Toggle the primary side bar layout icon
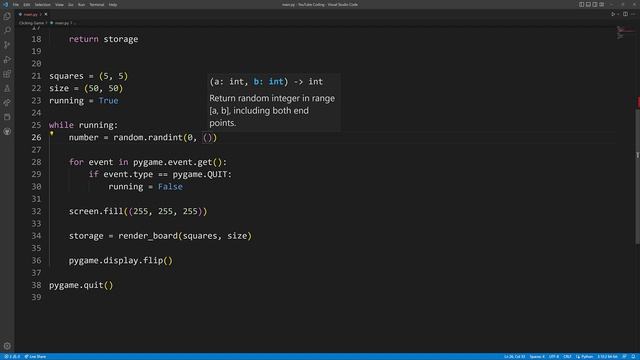 click(581, 4)
